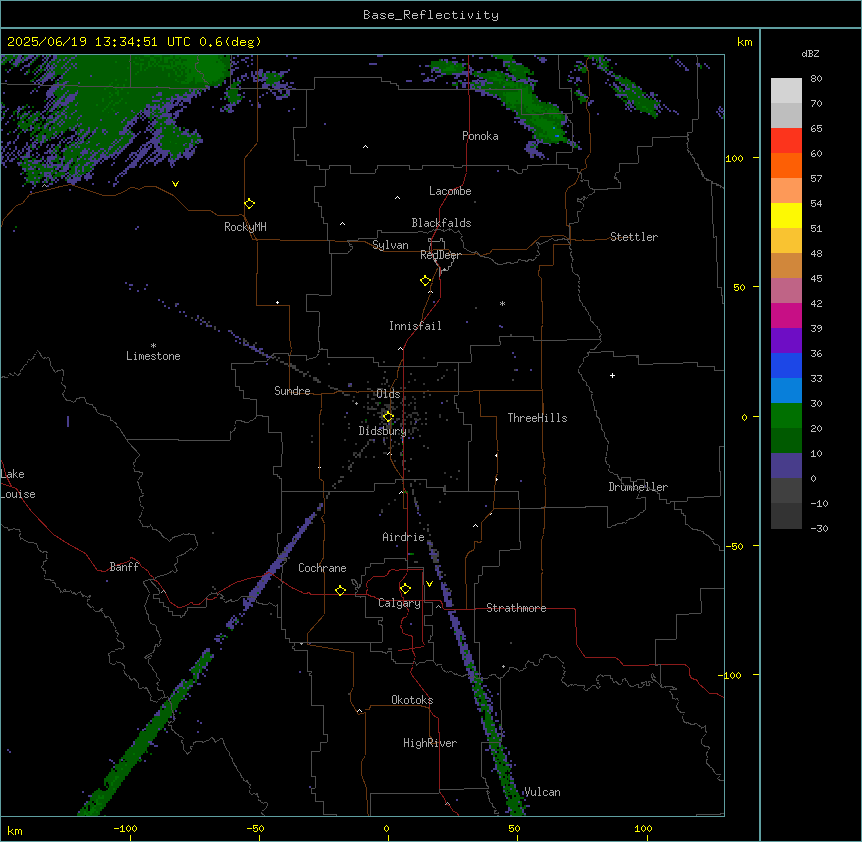Select the magenta 39-42 dBZ legend swatch
Screen dimensions: 862x842
pos(786,315)
